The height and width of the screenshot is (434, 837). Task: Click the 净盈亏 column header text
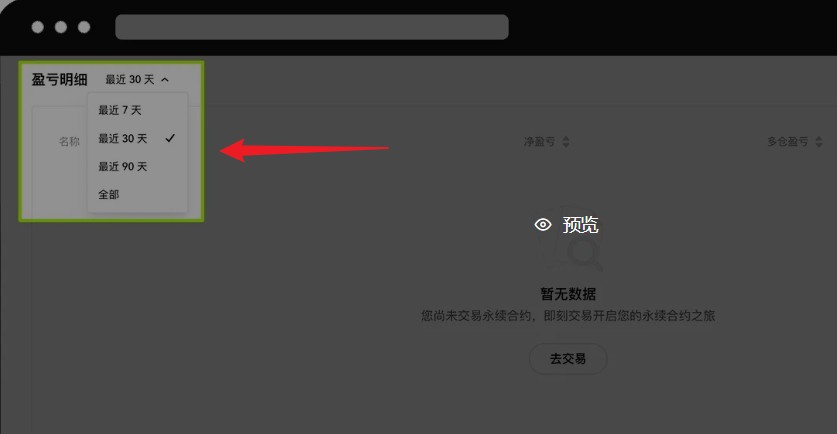(539, 141)
